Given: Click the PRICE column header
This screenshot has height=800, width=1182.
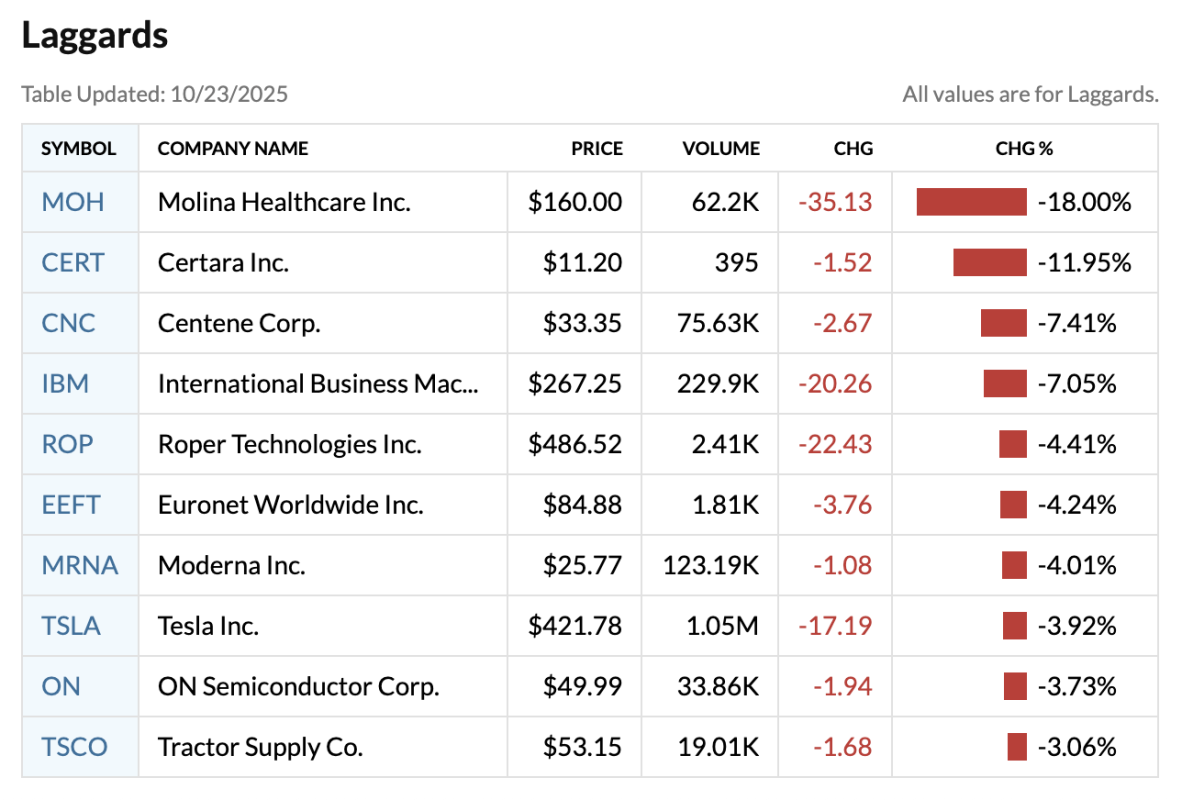Looking at the screenshot, I should 597,149.
